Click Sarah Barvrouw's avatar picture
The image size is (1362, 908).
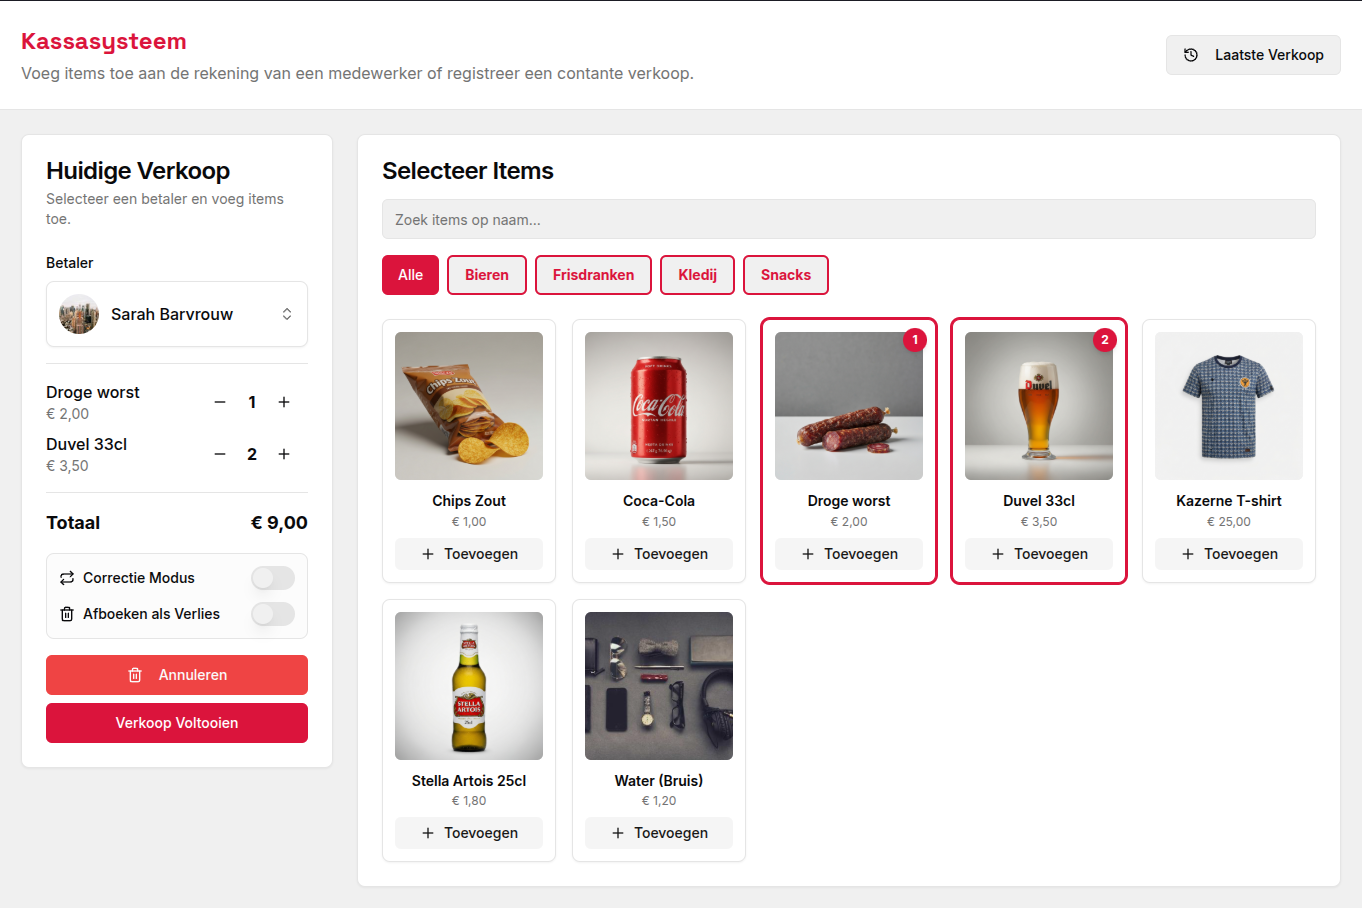79,314
